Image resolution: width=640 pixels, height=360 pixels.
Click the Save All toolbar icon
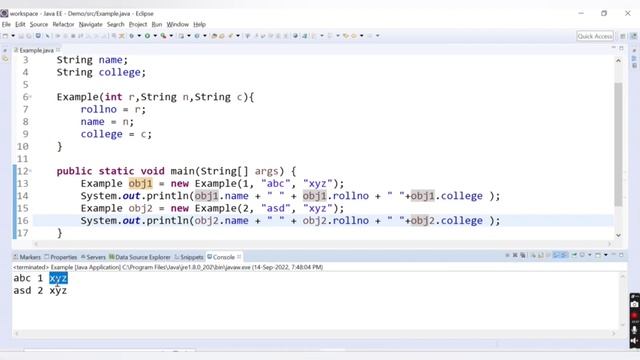pos(29,36)
